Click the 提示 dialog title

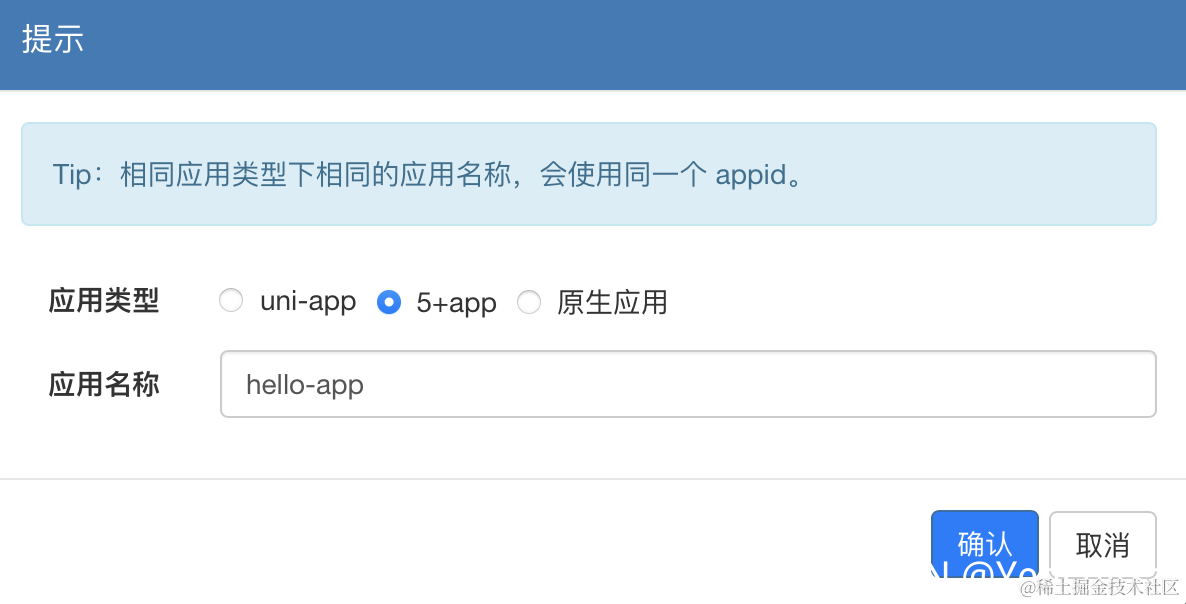52,39
